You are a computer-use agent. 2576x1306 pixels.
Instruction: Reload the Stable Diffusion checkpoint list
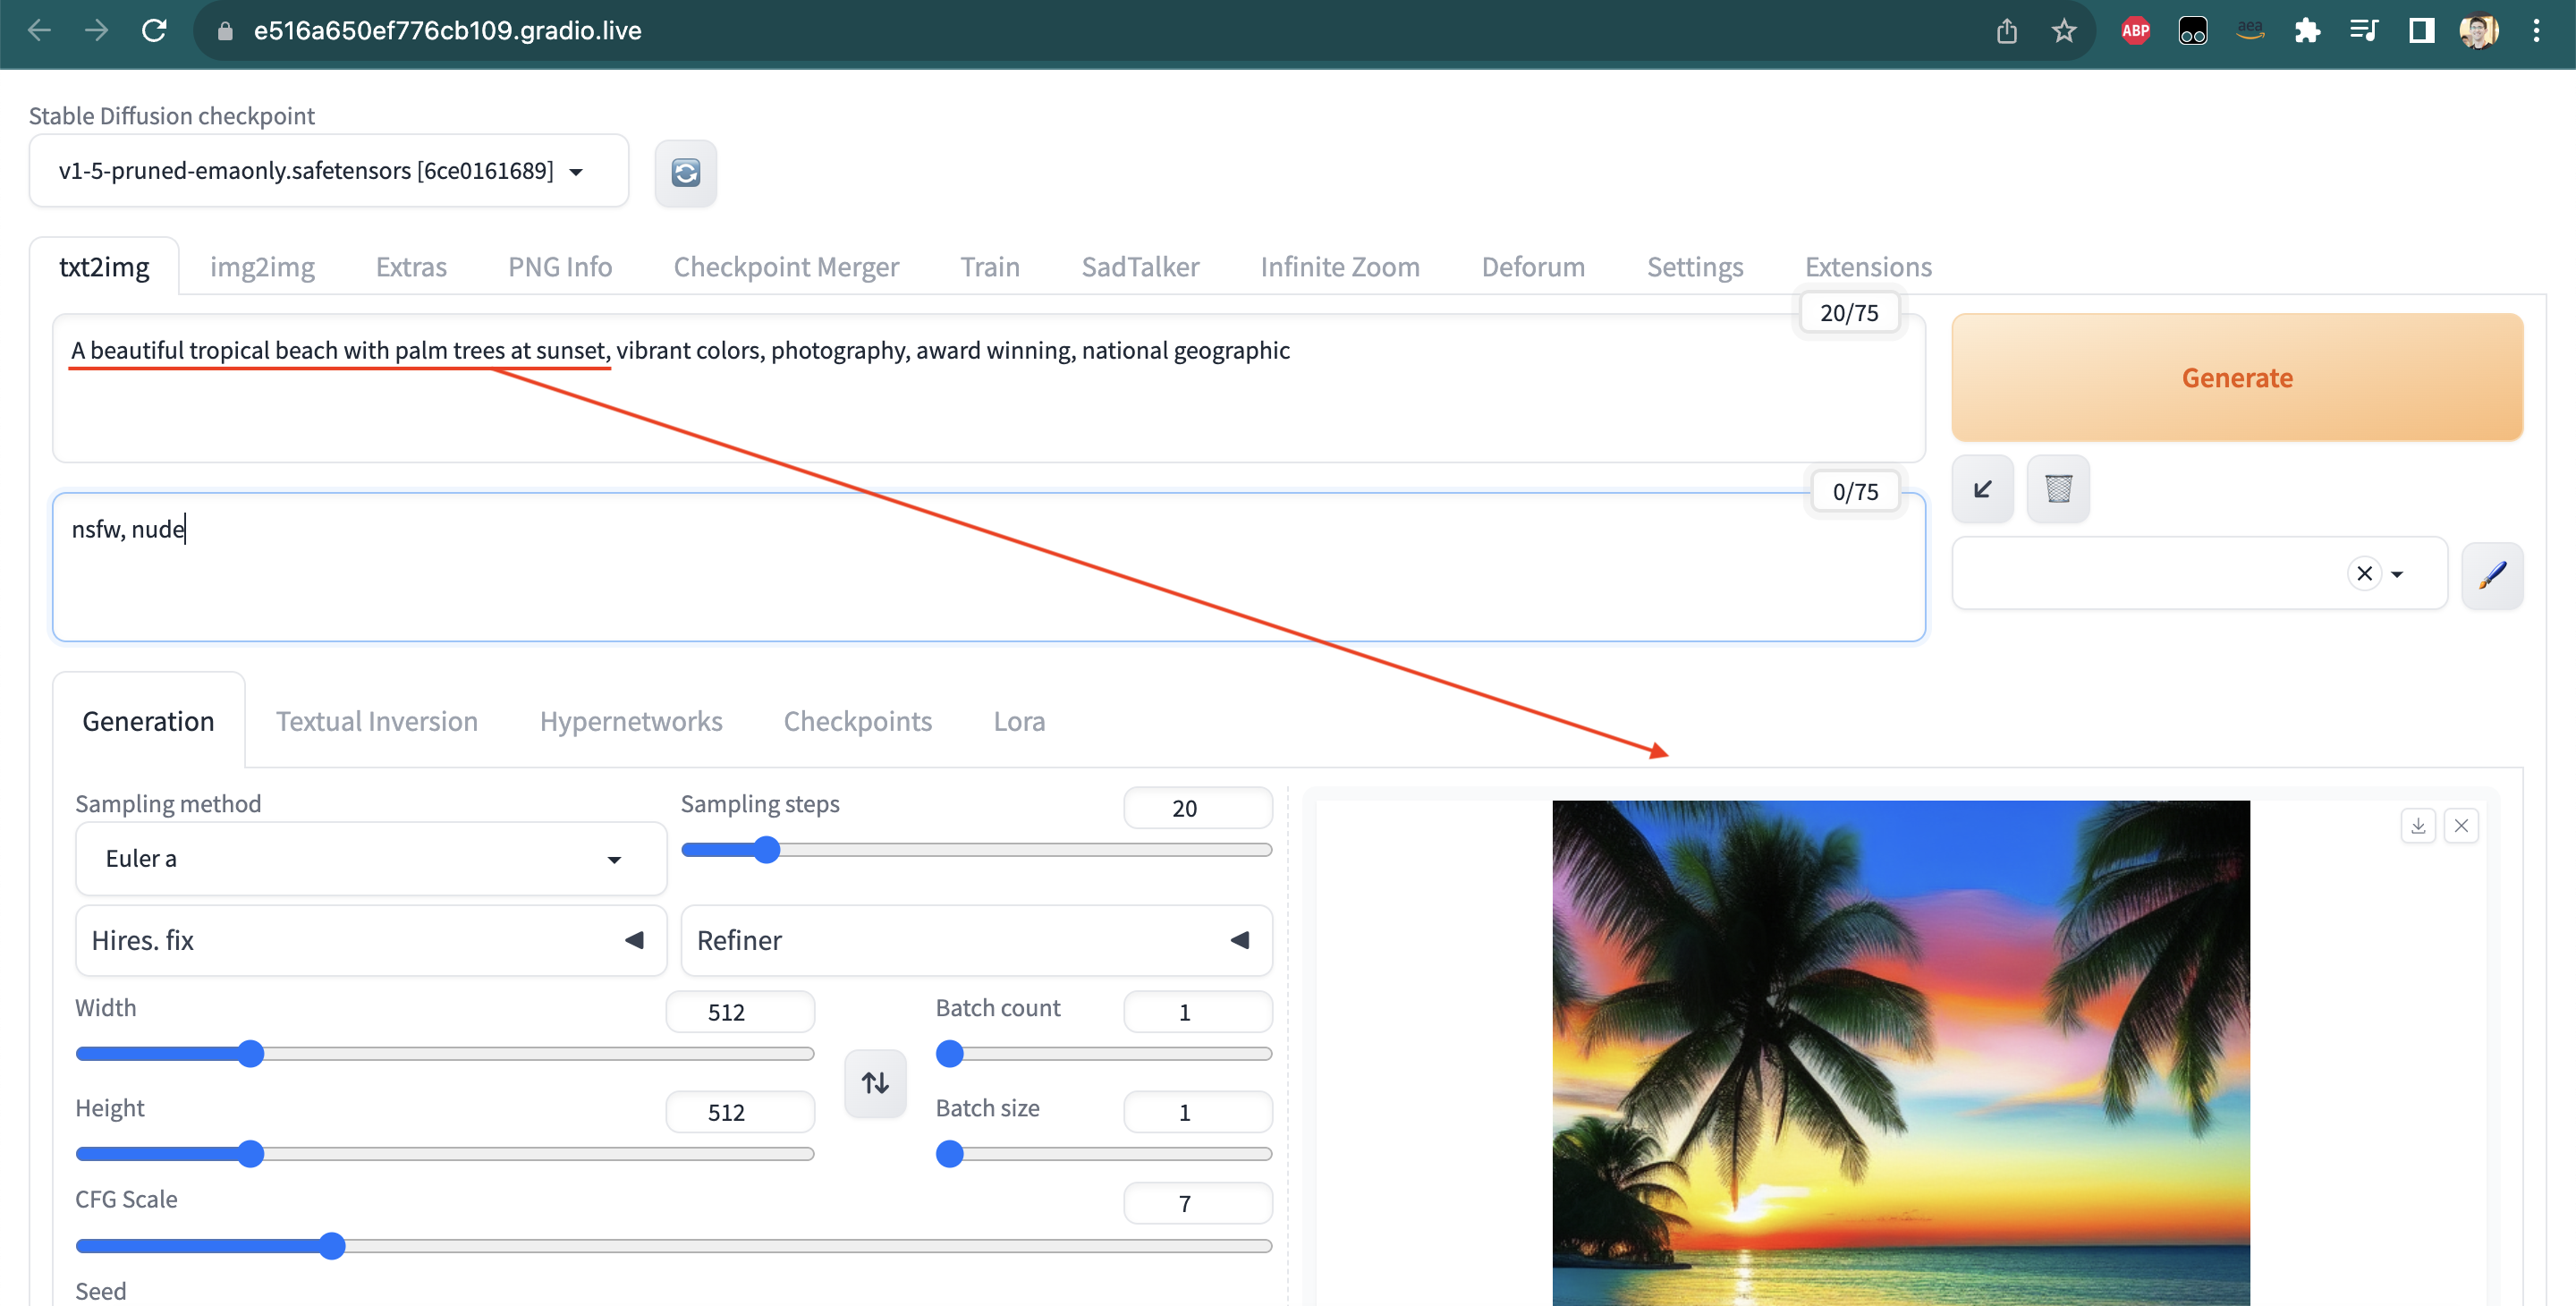pyautogui.click(x=686, y=173)
